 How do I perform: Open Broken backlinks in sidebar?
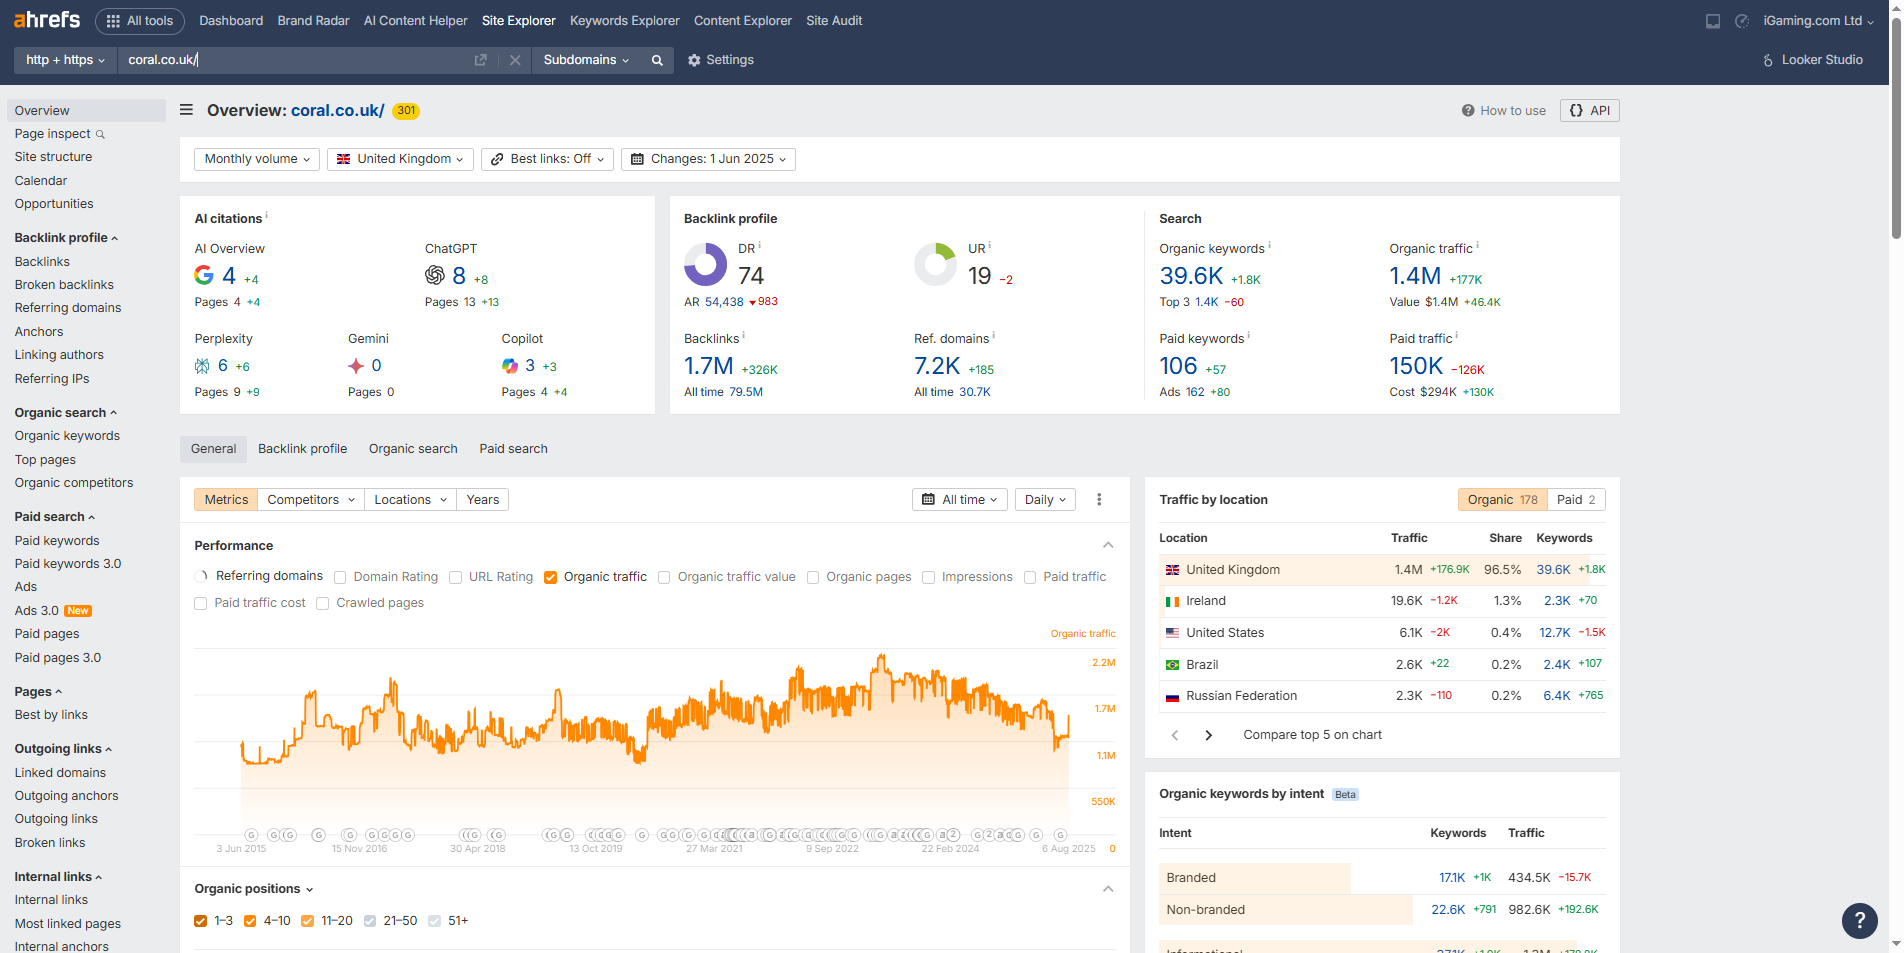tap(64, 285)
